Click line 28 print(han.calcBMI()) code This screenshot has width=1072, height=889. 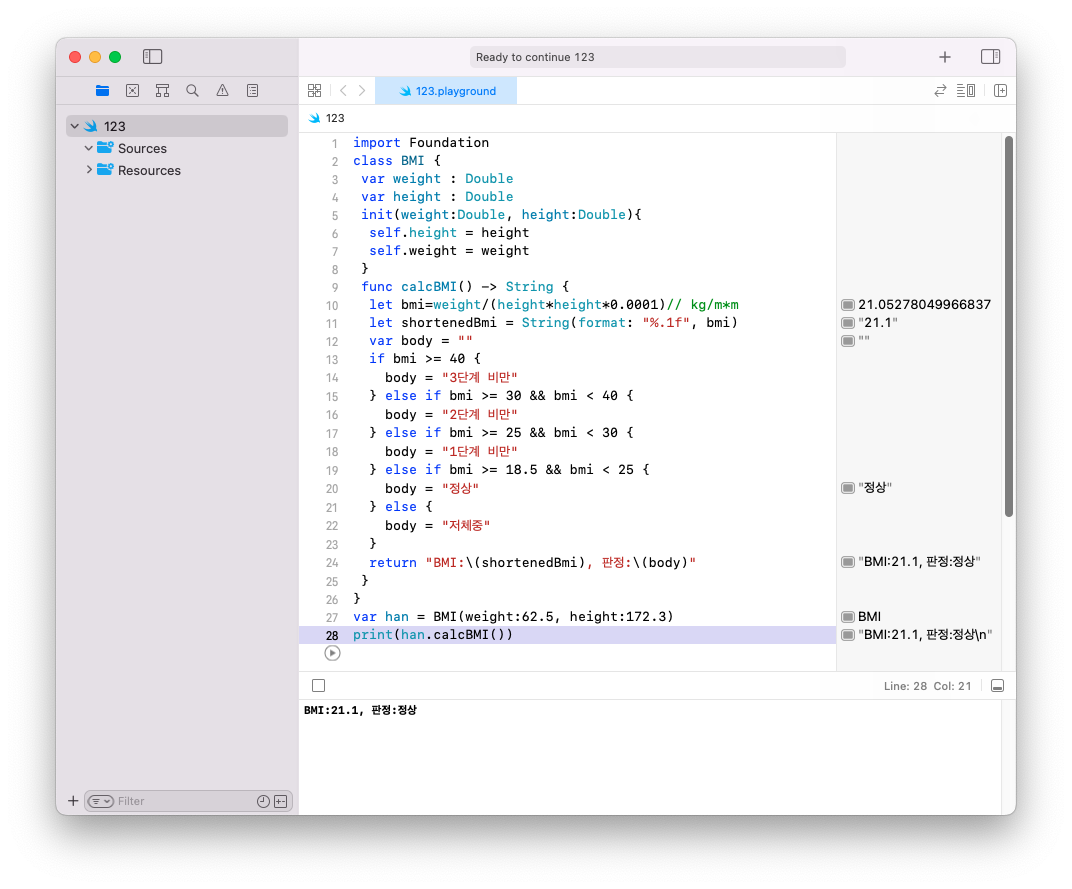(x=433, y=635)
